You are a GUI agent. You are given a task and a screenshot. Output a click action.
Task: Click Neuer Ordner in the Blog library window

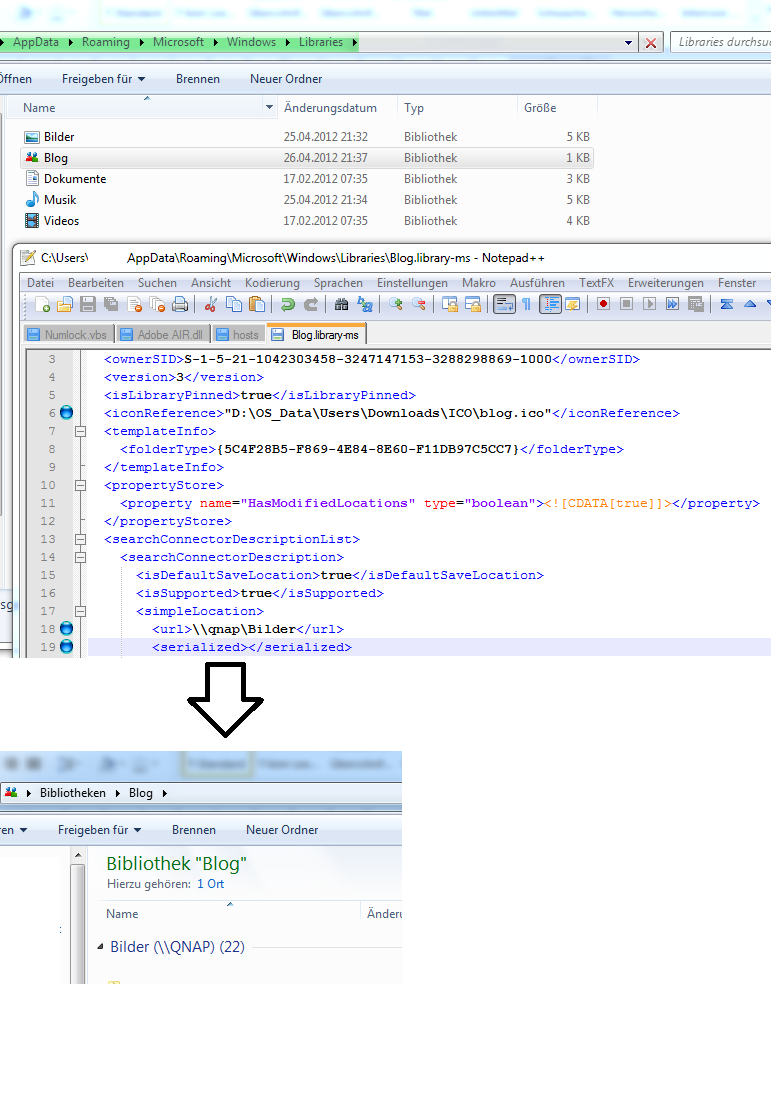pyautogui.click(x=282, y=830)
